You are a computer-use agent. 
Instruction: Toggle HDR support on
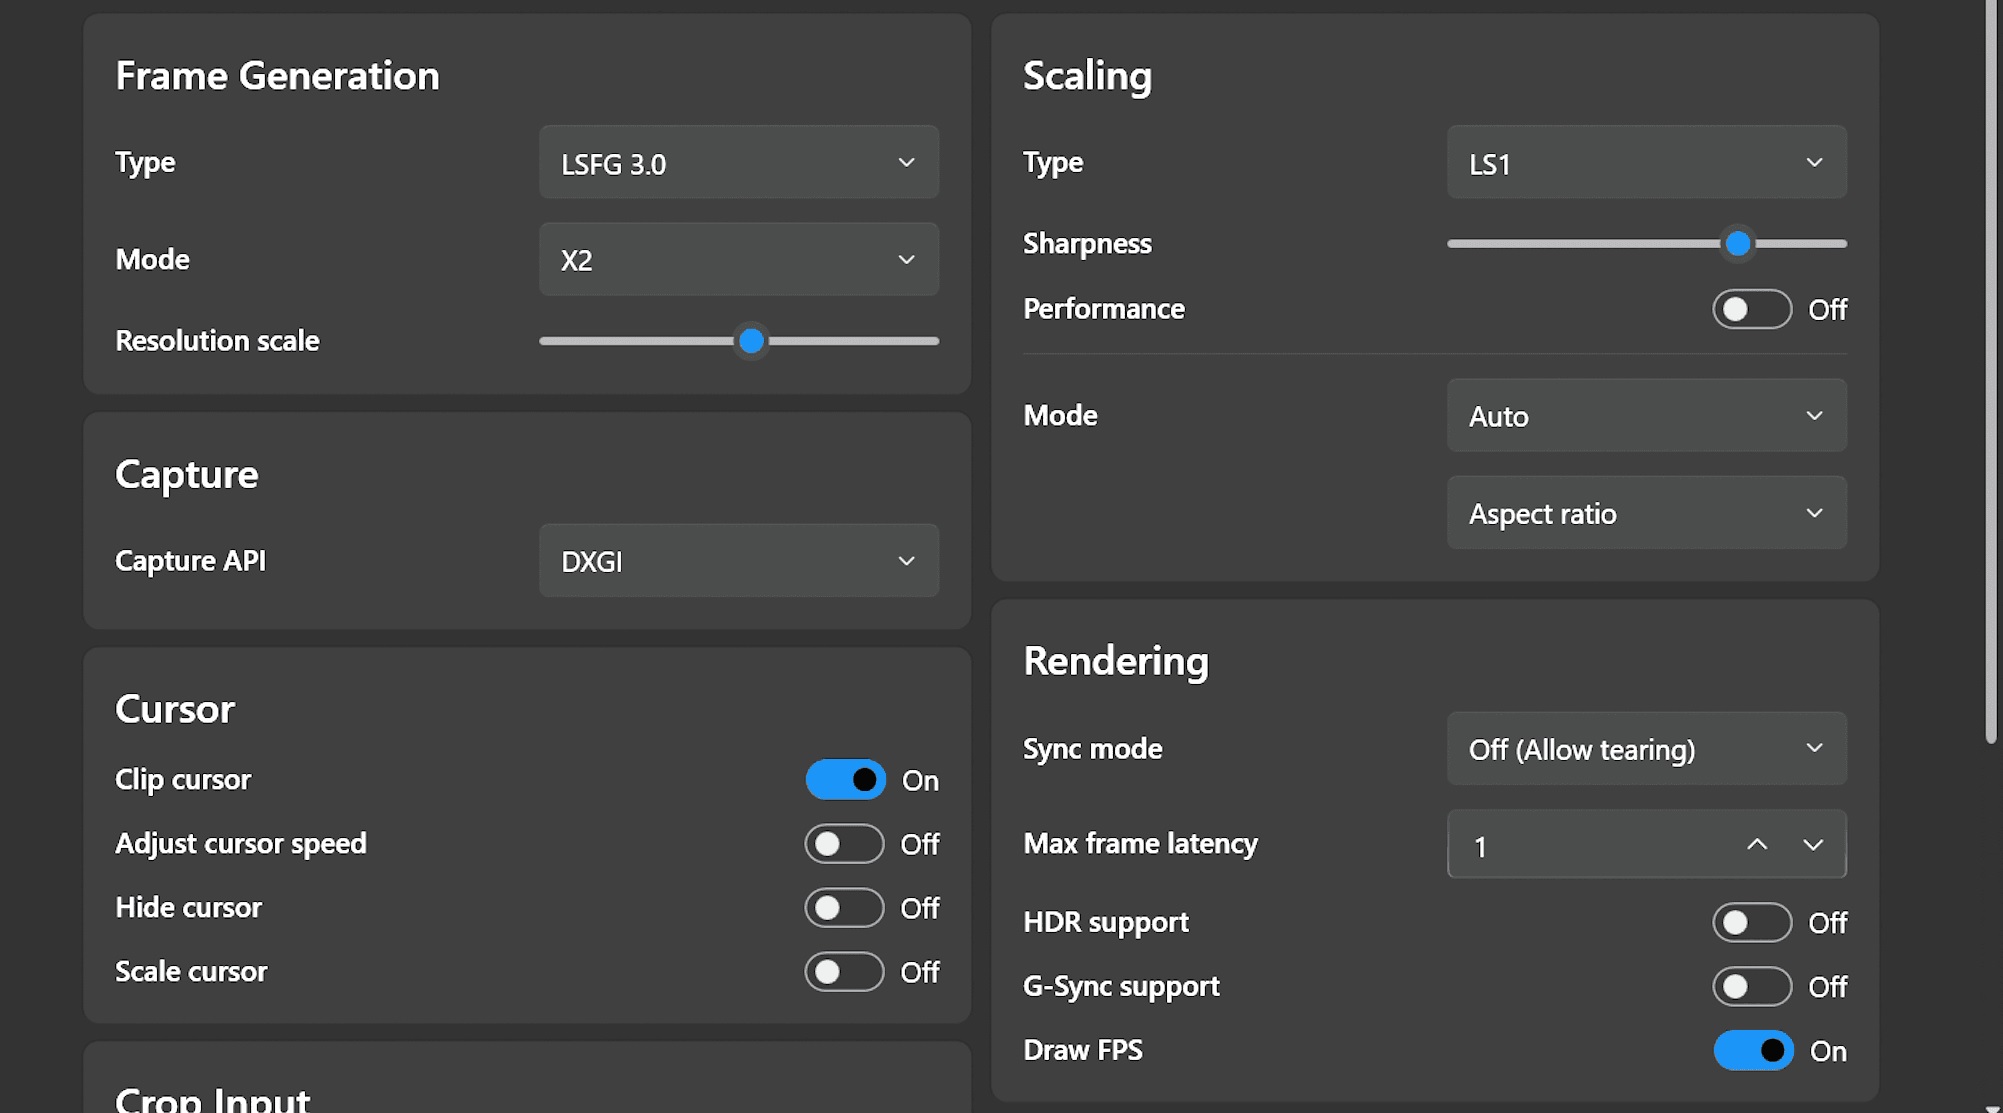click(1752, 922)
